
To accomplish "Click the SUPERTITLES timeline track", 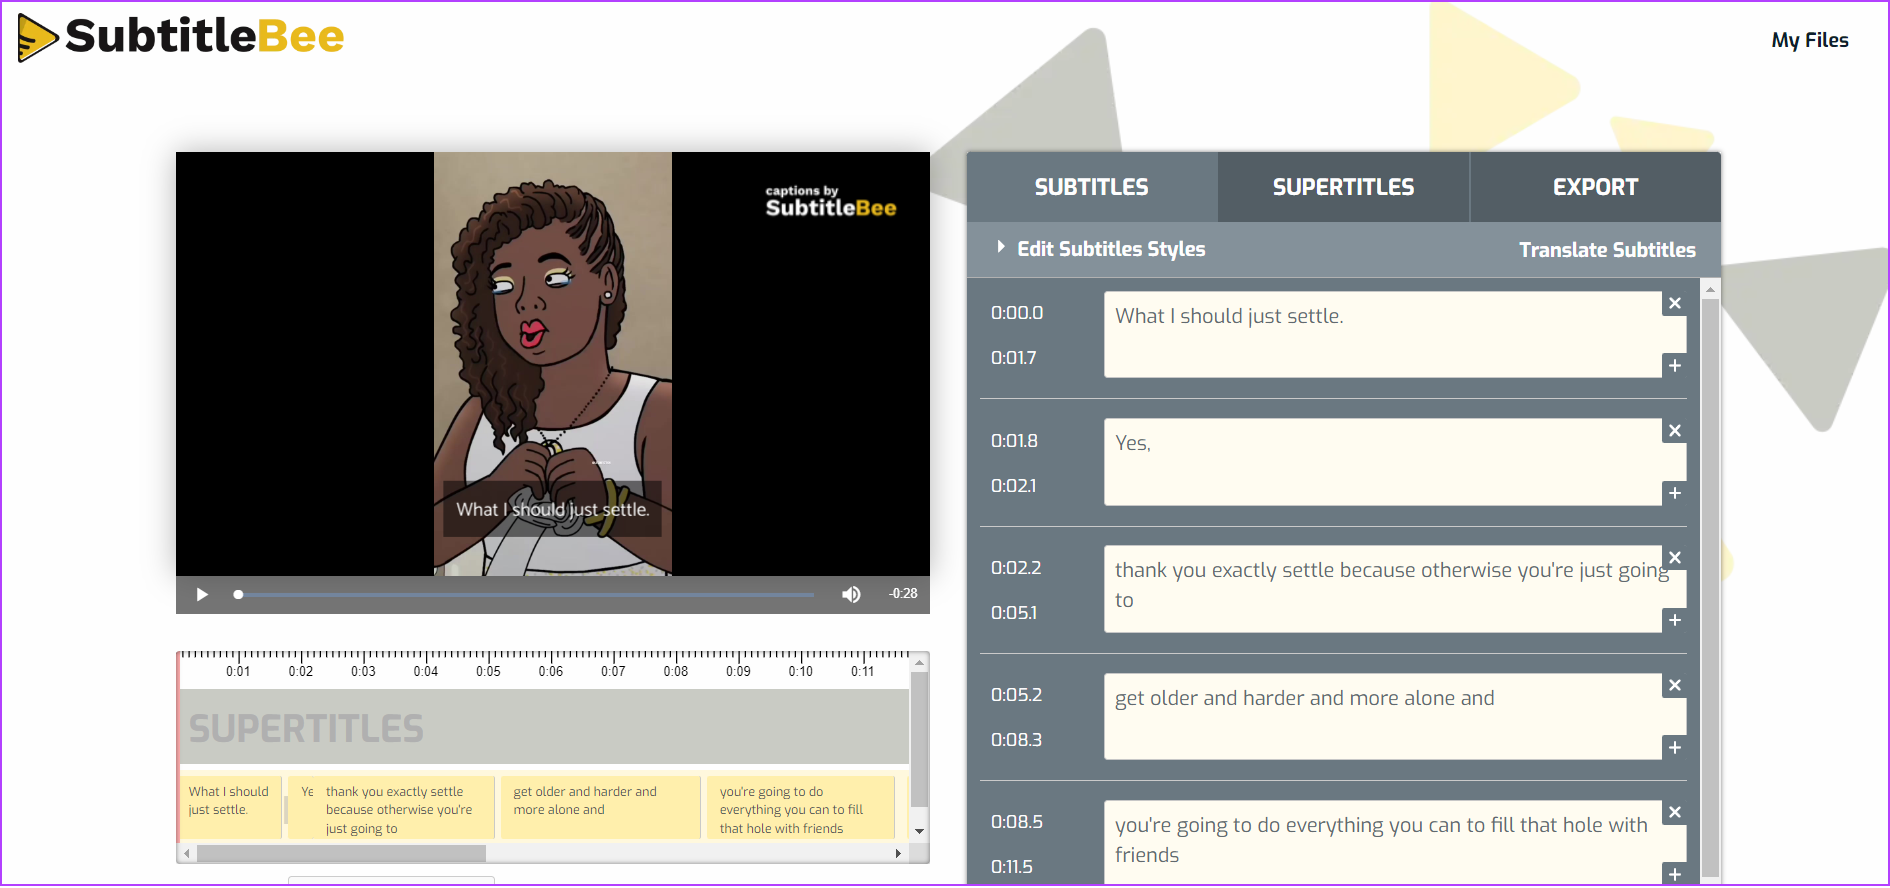I will (x=544, y=727).
